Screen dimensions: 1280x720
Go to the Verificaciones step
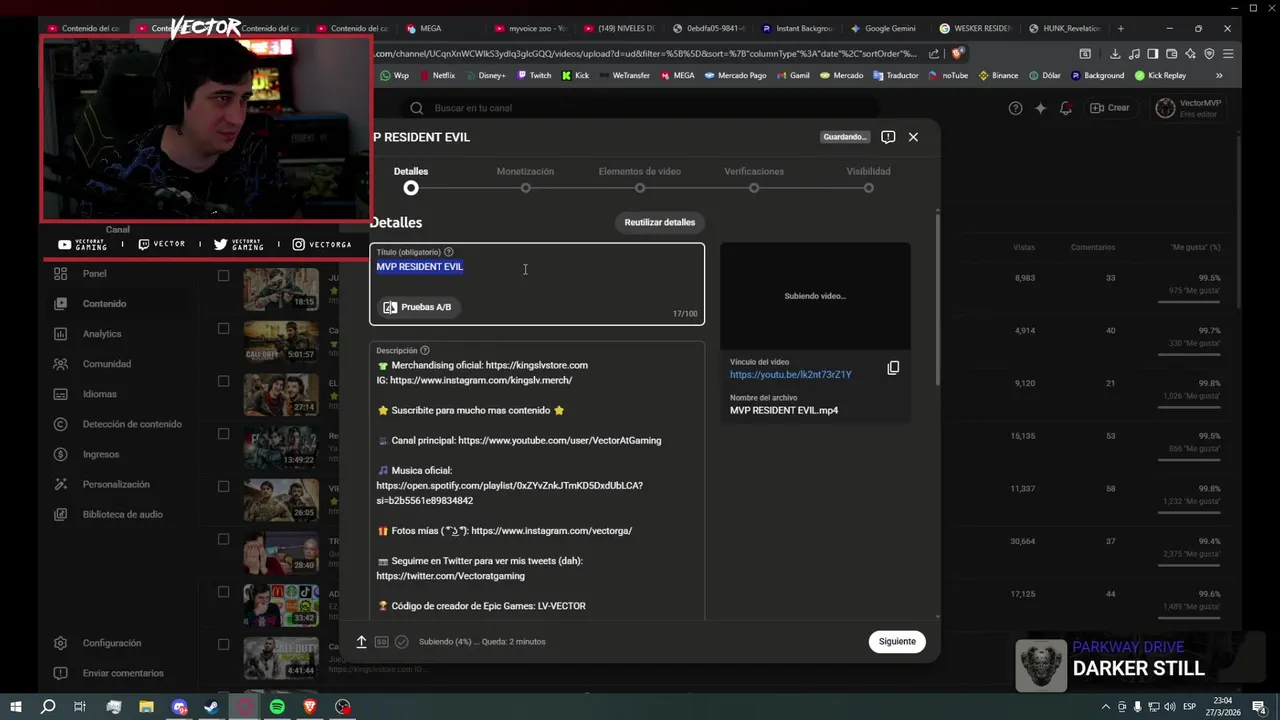(754, 179)
